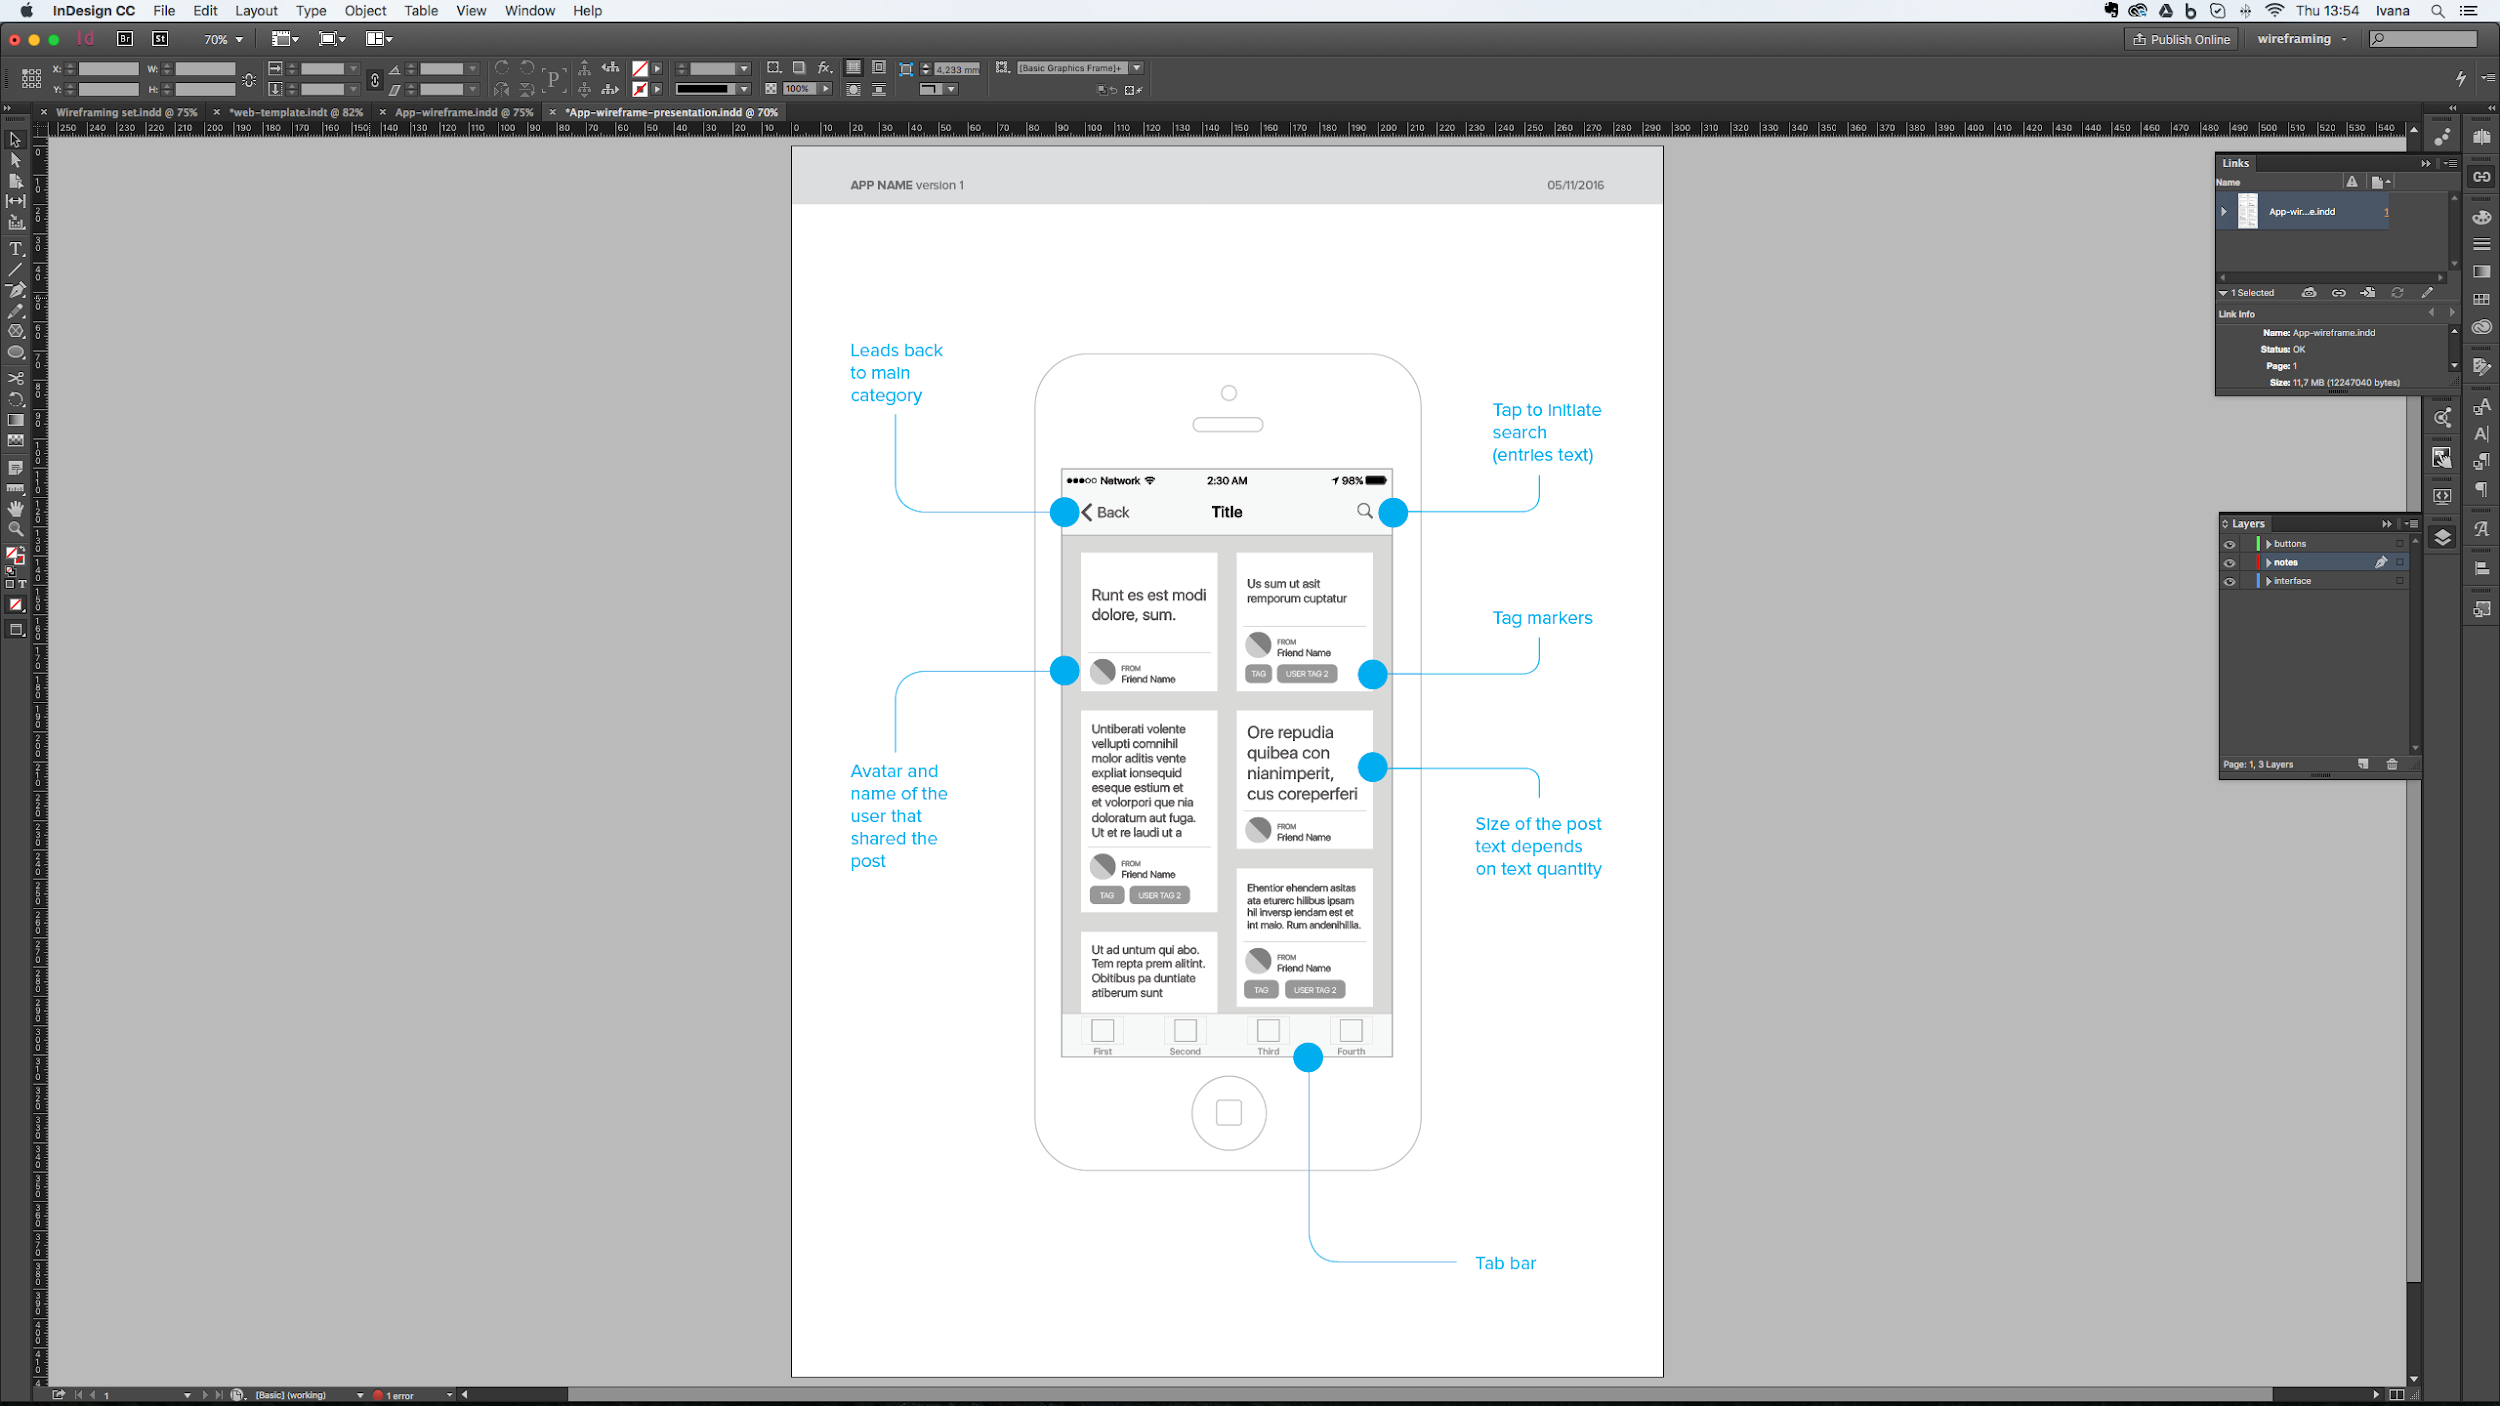The width and height of the screenshot is (2500, 1406).
Task: Switch to the Wireframing set.indd tab
Action: click(127, 112)
